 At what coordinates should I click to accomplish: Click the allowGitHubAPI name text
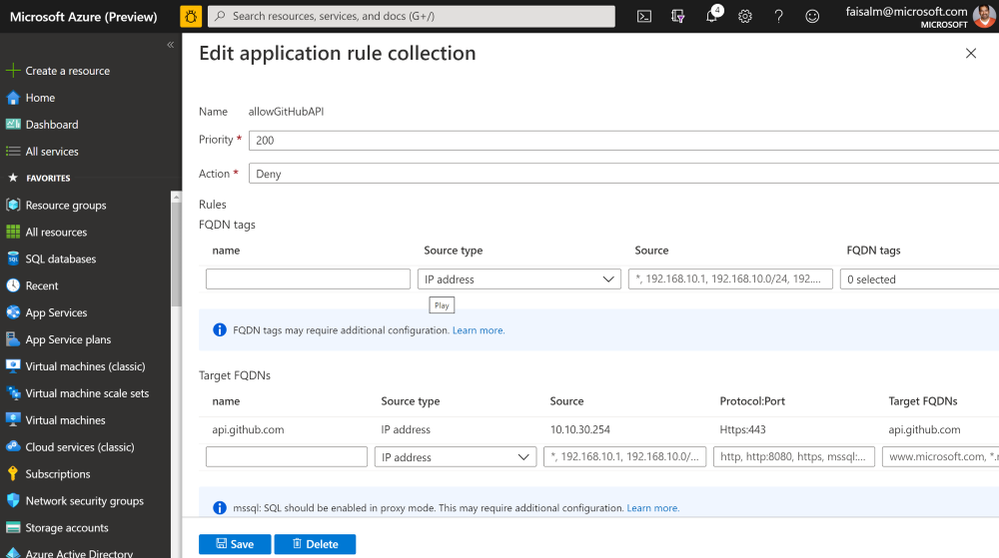286,111
